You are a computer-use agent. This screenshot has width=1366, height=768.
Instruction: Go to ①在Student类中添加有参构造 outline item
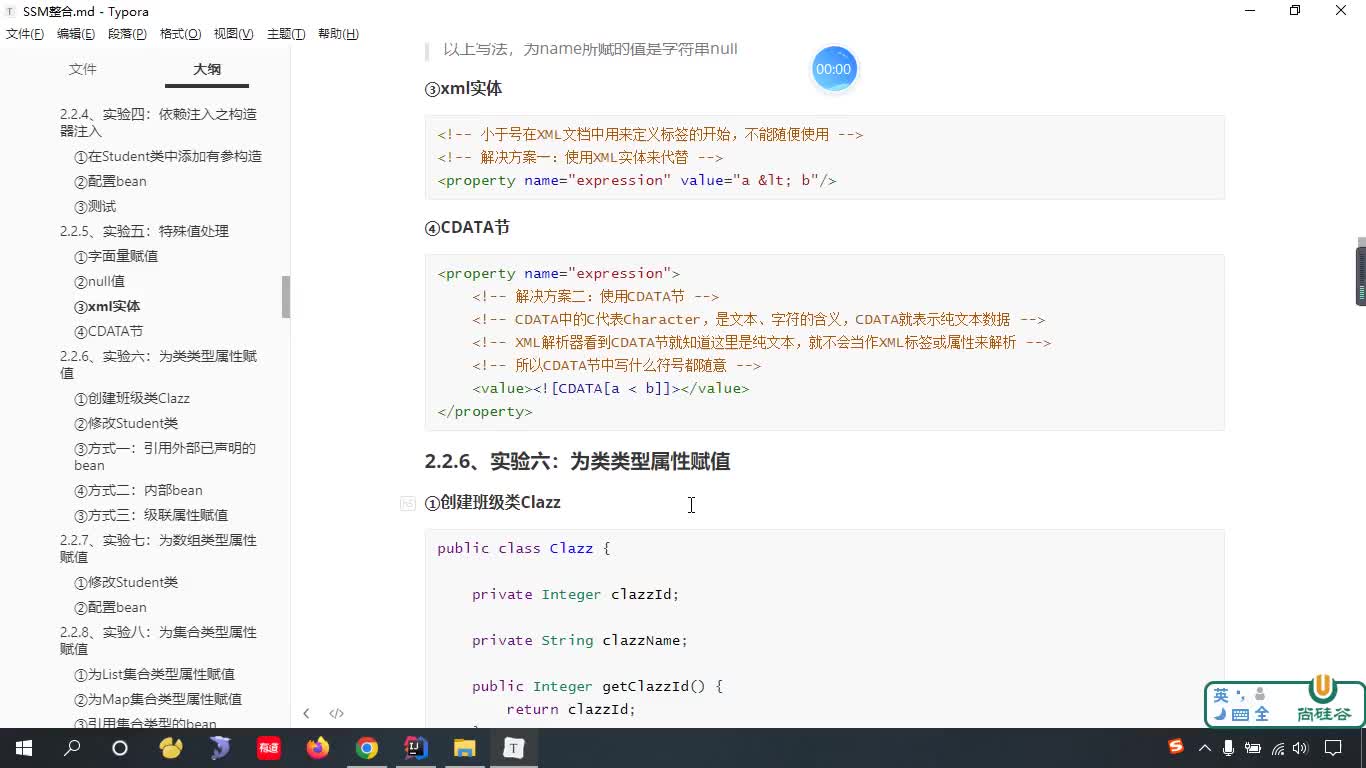168,156
